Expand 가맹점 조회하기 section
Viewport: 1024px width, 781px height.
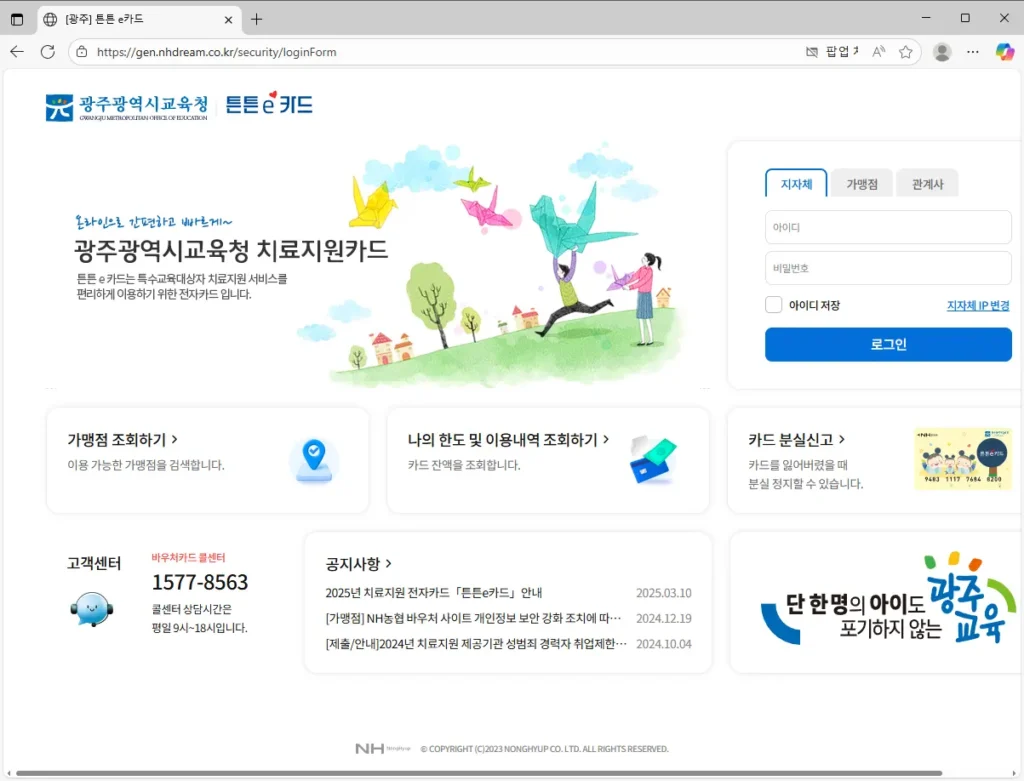pos(123,439)
